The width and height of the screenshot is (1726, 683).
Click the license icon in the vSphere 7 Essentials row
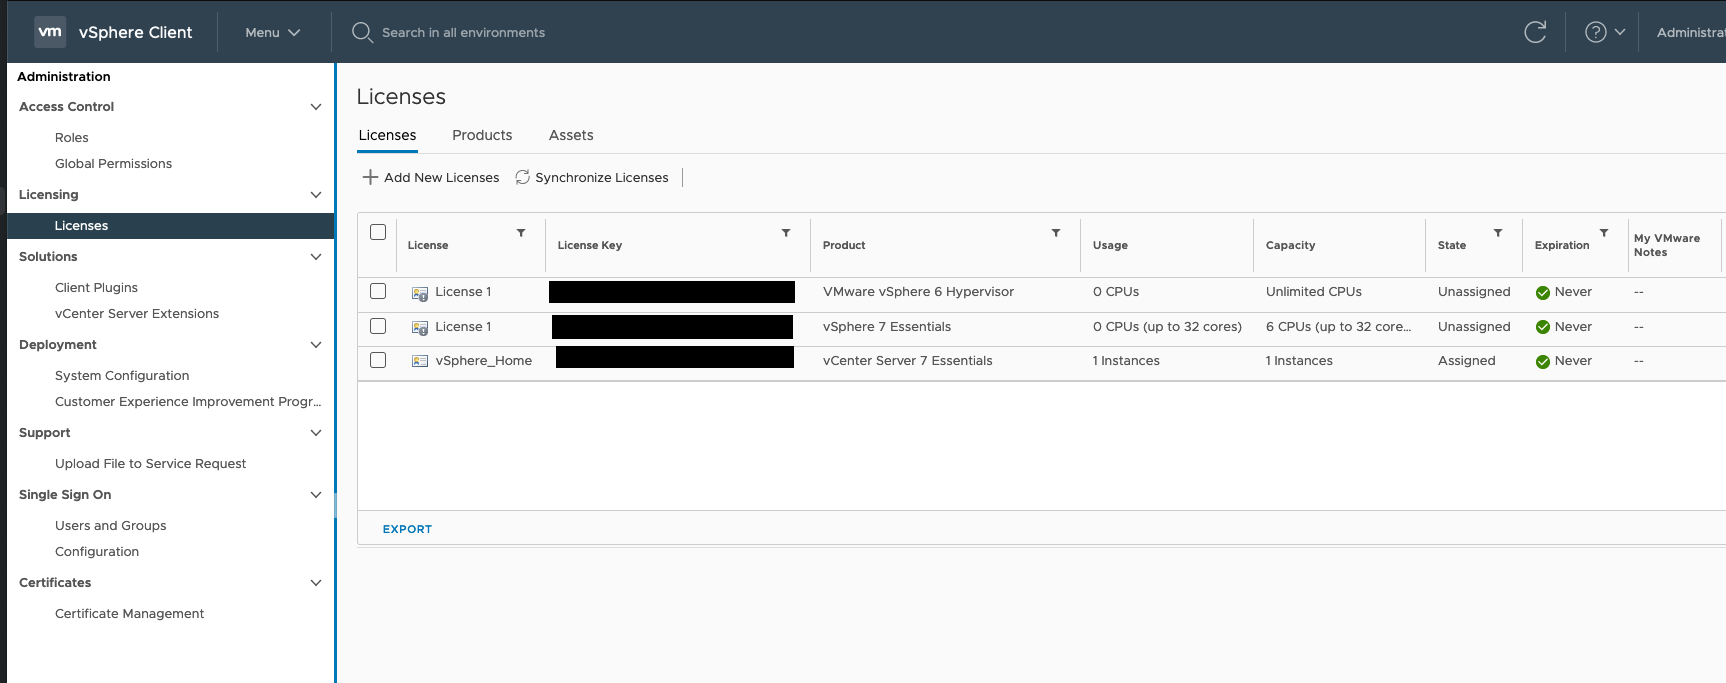point(420,327)
